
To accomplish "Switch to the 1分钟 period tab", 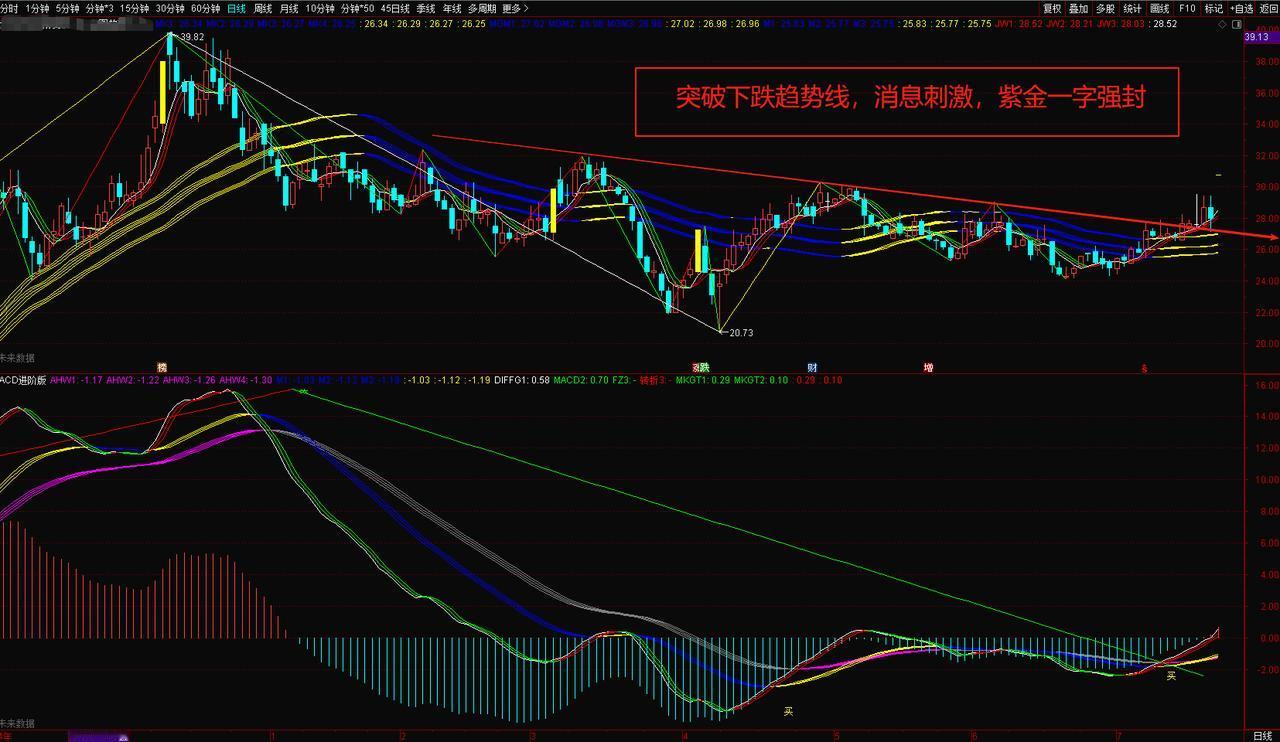I will coord(37,8).
